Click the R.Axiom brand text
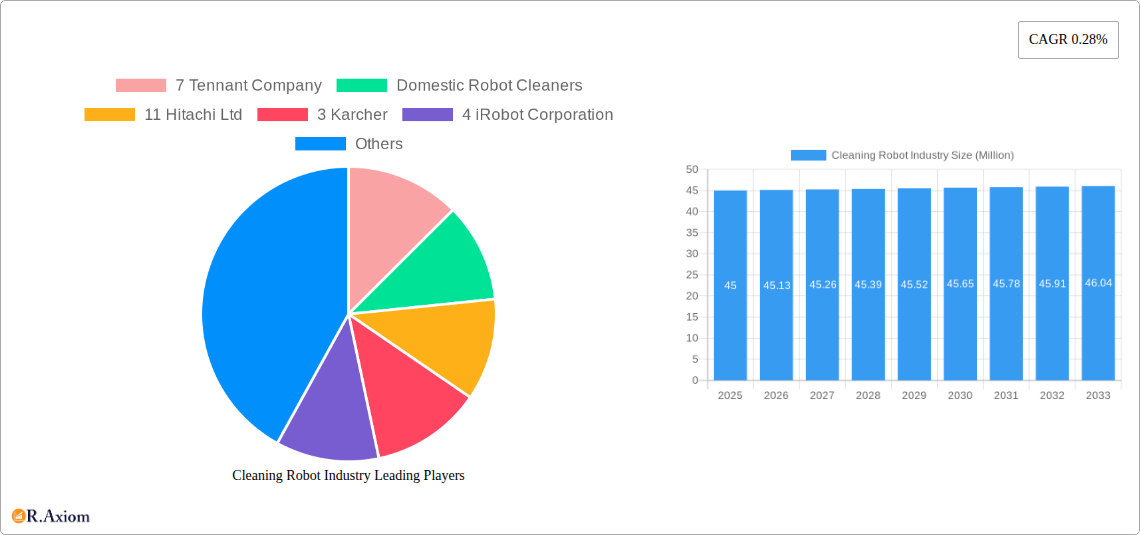The height and width of the screenshot is (535, 1140). pos(58,517)
